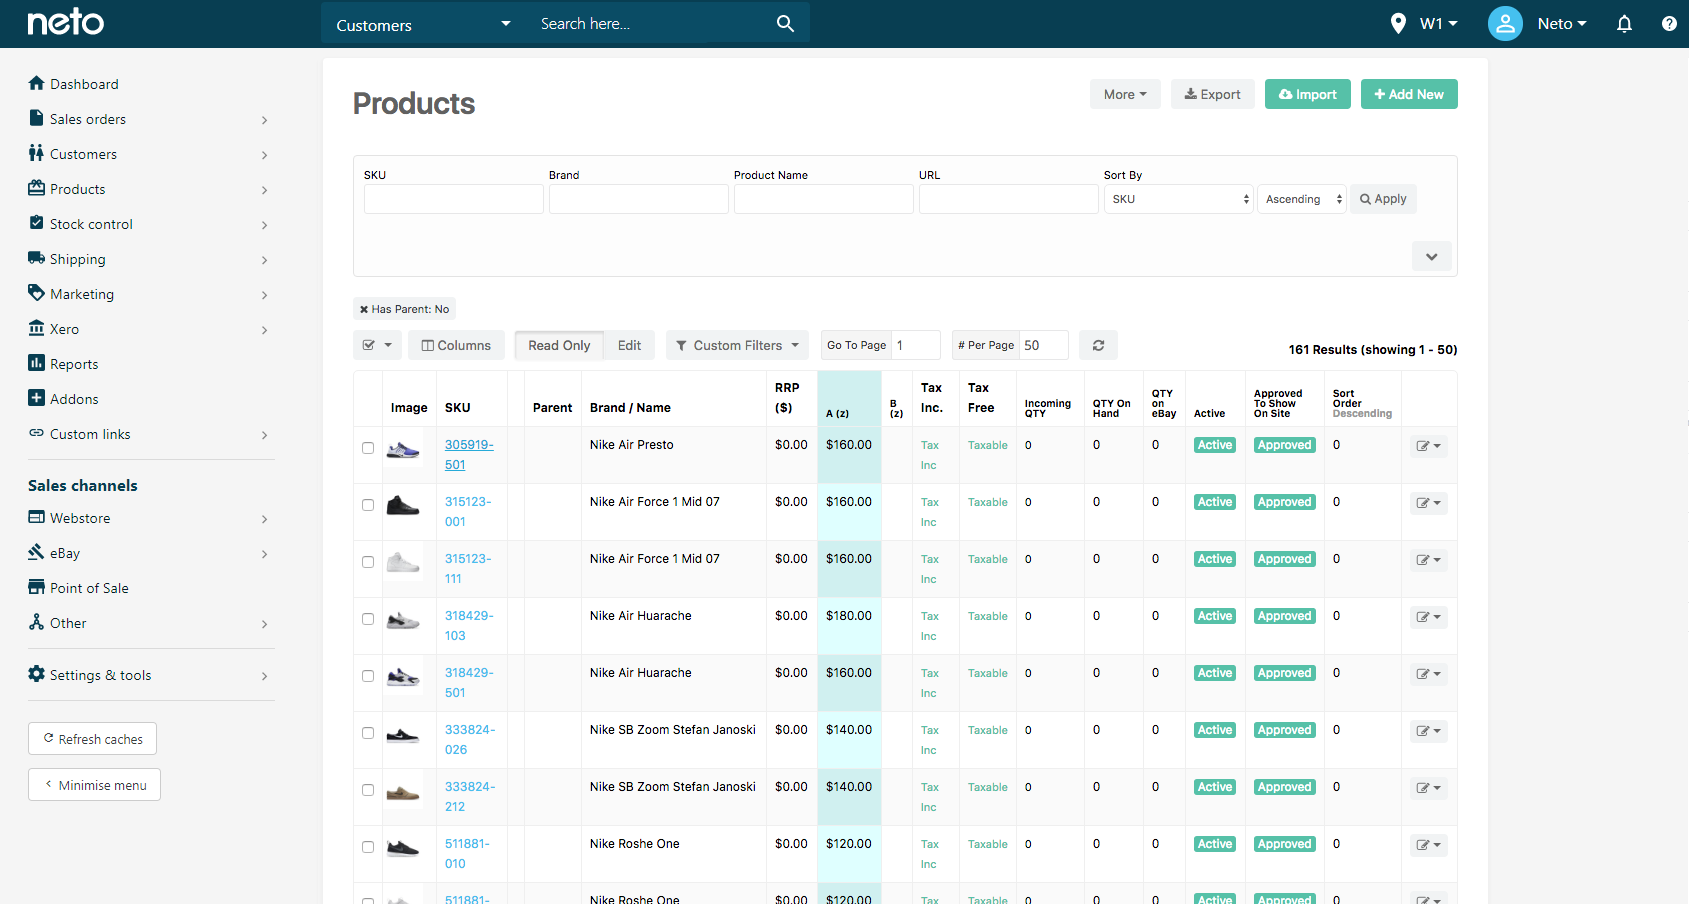Image resolution: width=1689 pixels, height=904 pixels.
Task: Click the warehouse location pin icon
Action: [x=1398, y=23]
